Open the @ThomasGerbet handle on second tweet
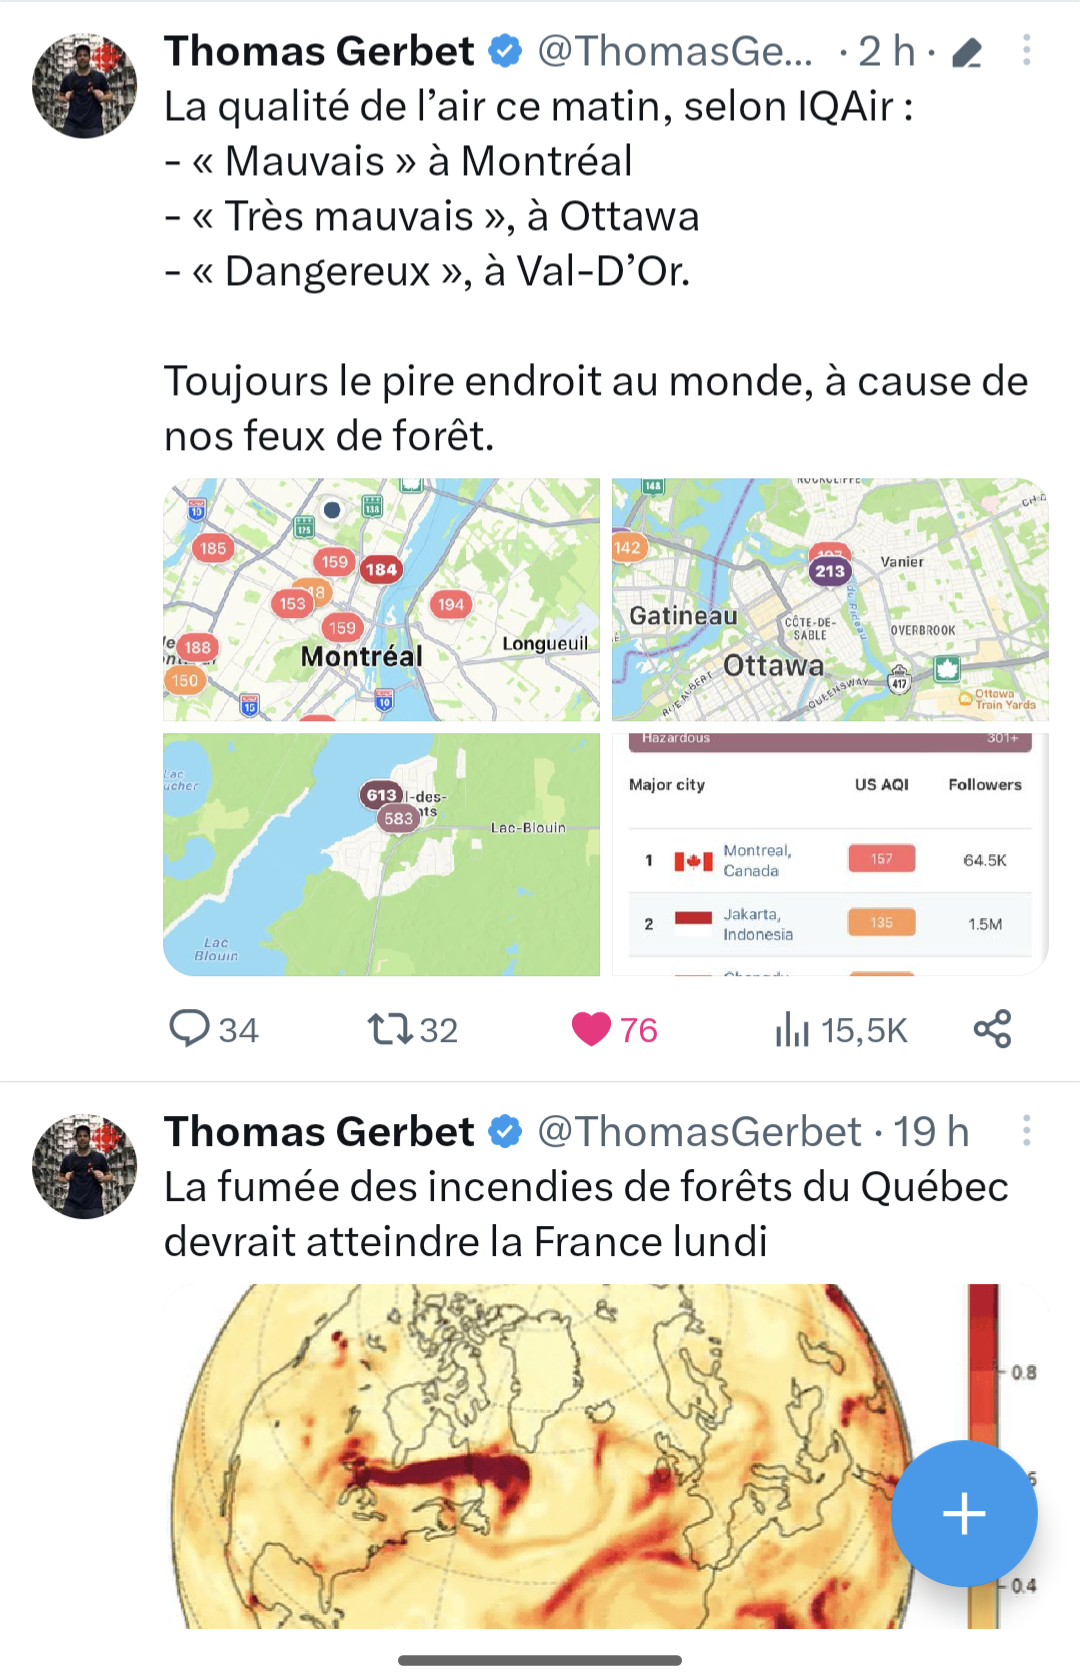The width and height of the screenshot is (1080, 1675). (x=699, y=1132)
